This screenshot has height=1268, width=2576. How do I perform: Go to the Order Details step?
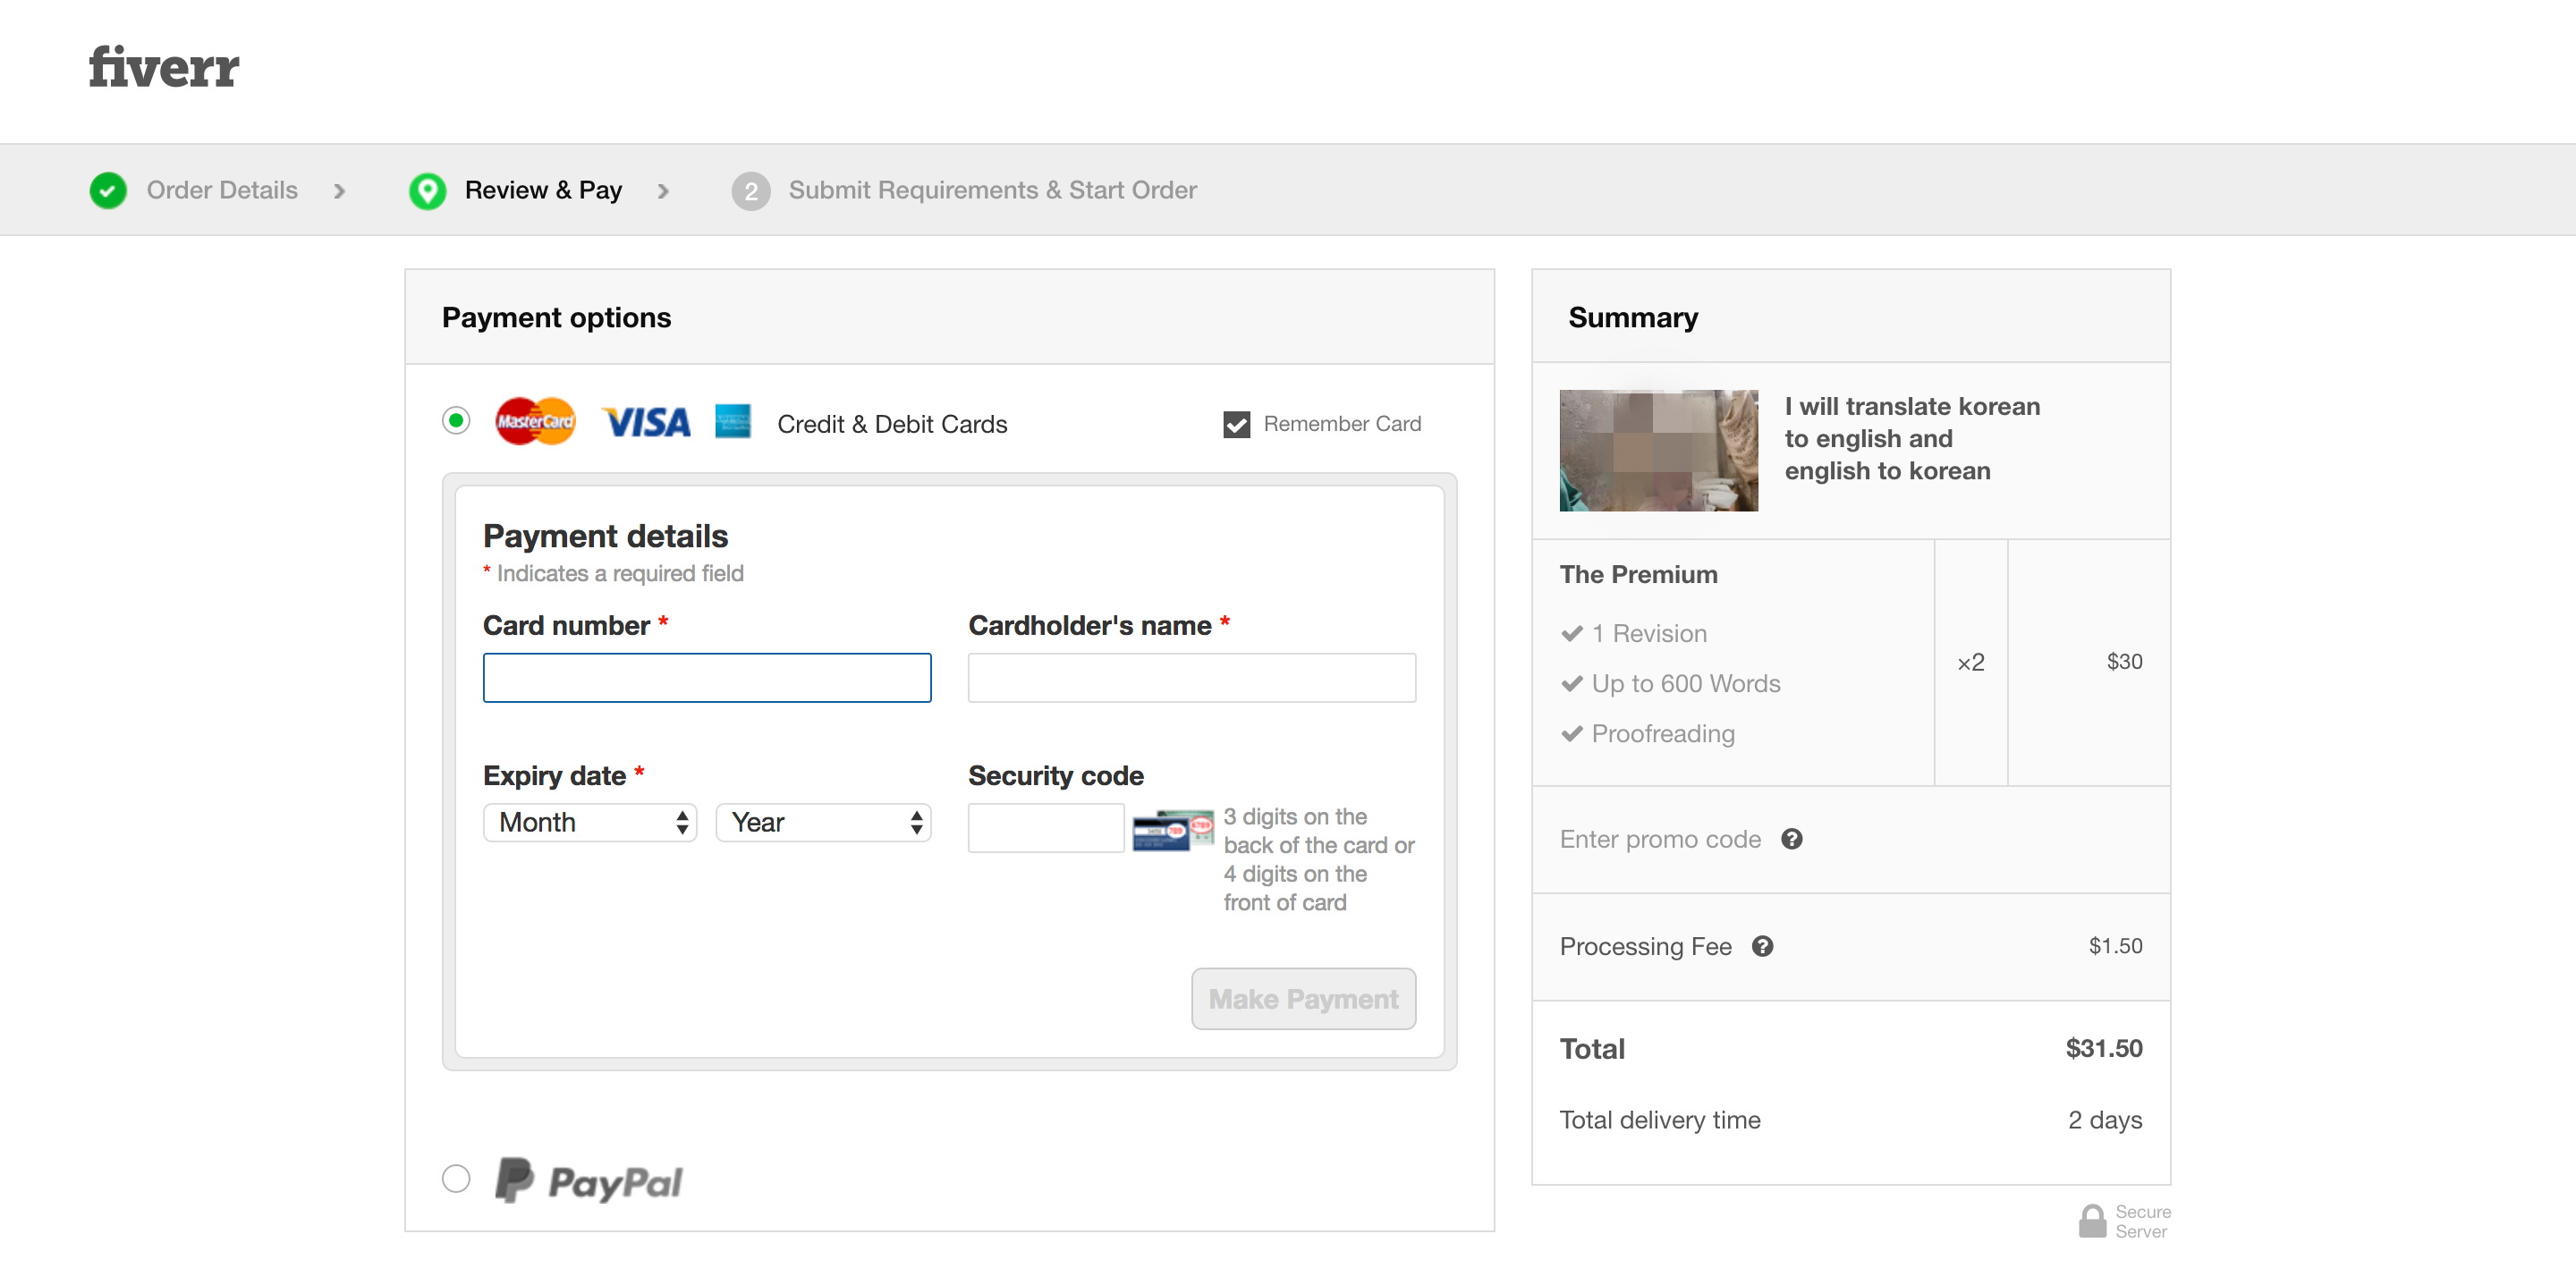point(222,190)
